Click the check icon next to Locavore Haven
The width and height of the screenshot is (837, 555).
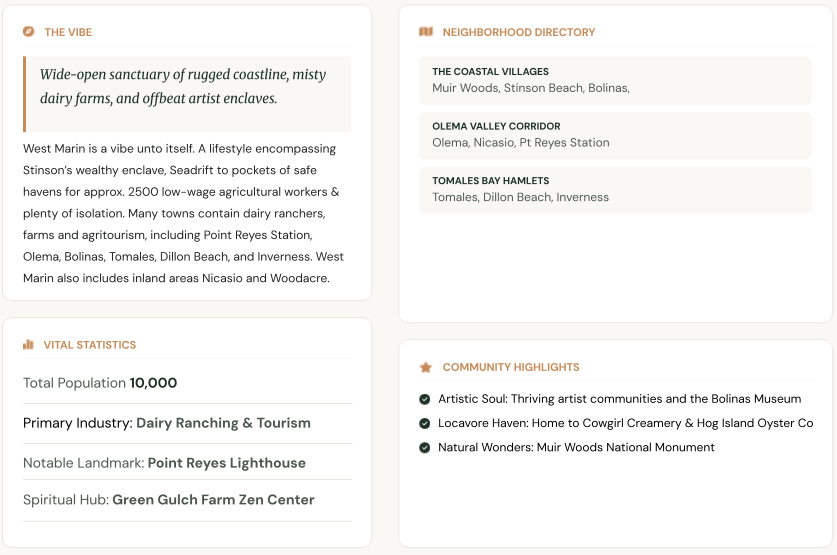(x=425, y=423)
